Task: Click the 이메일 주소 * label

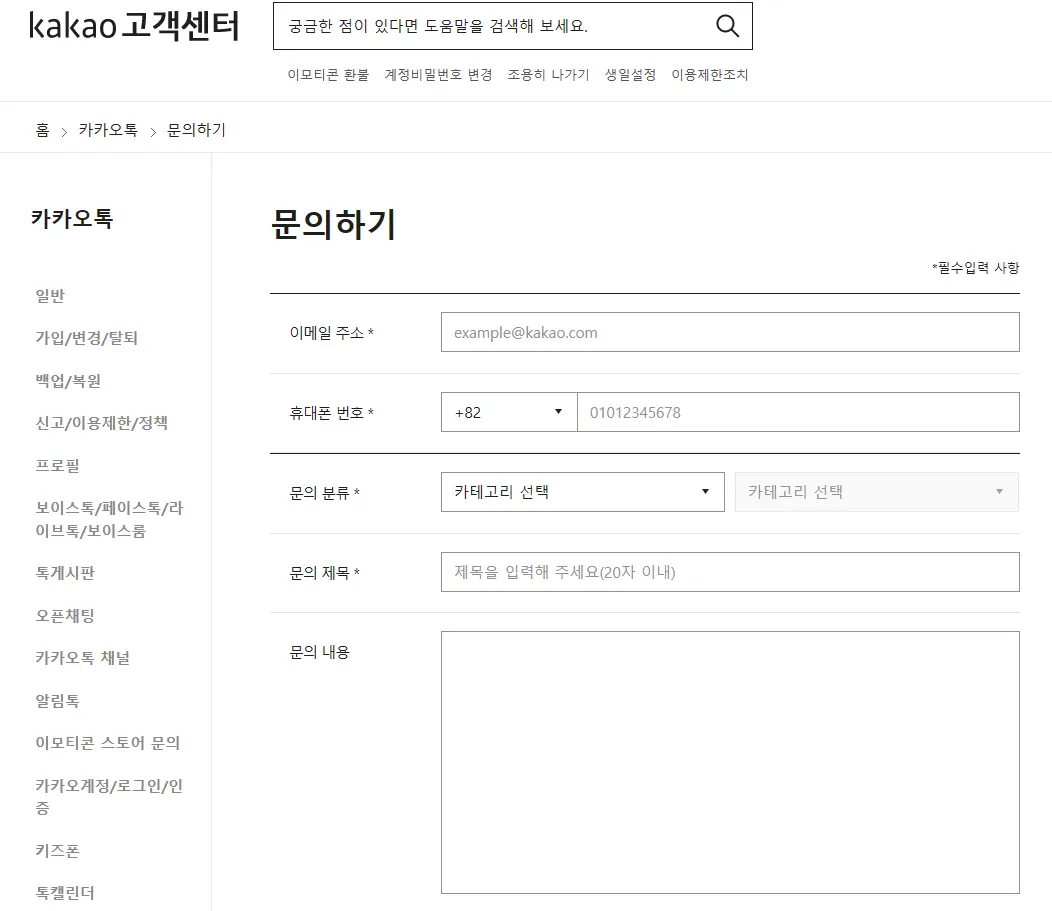Action: tap(331, 333)
